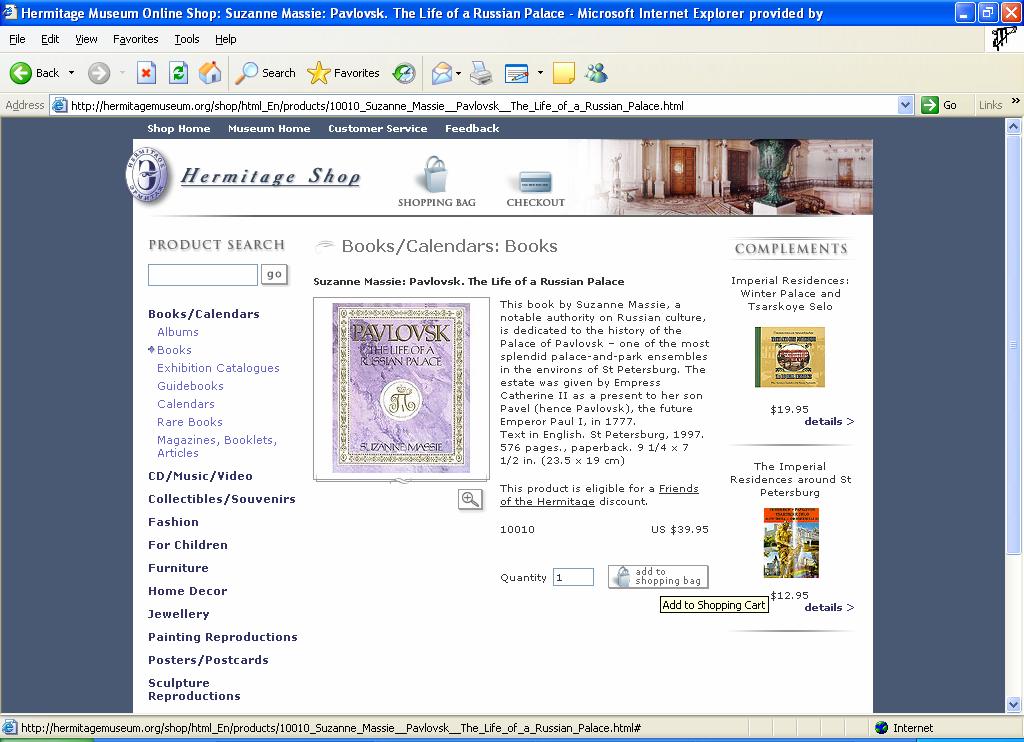The width and height of the screenshot is (1024, 742).
Task: Open the Posters/Postcards category
Action: (x=208, y=660)
